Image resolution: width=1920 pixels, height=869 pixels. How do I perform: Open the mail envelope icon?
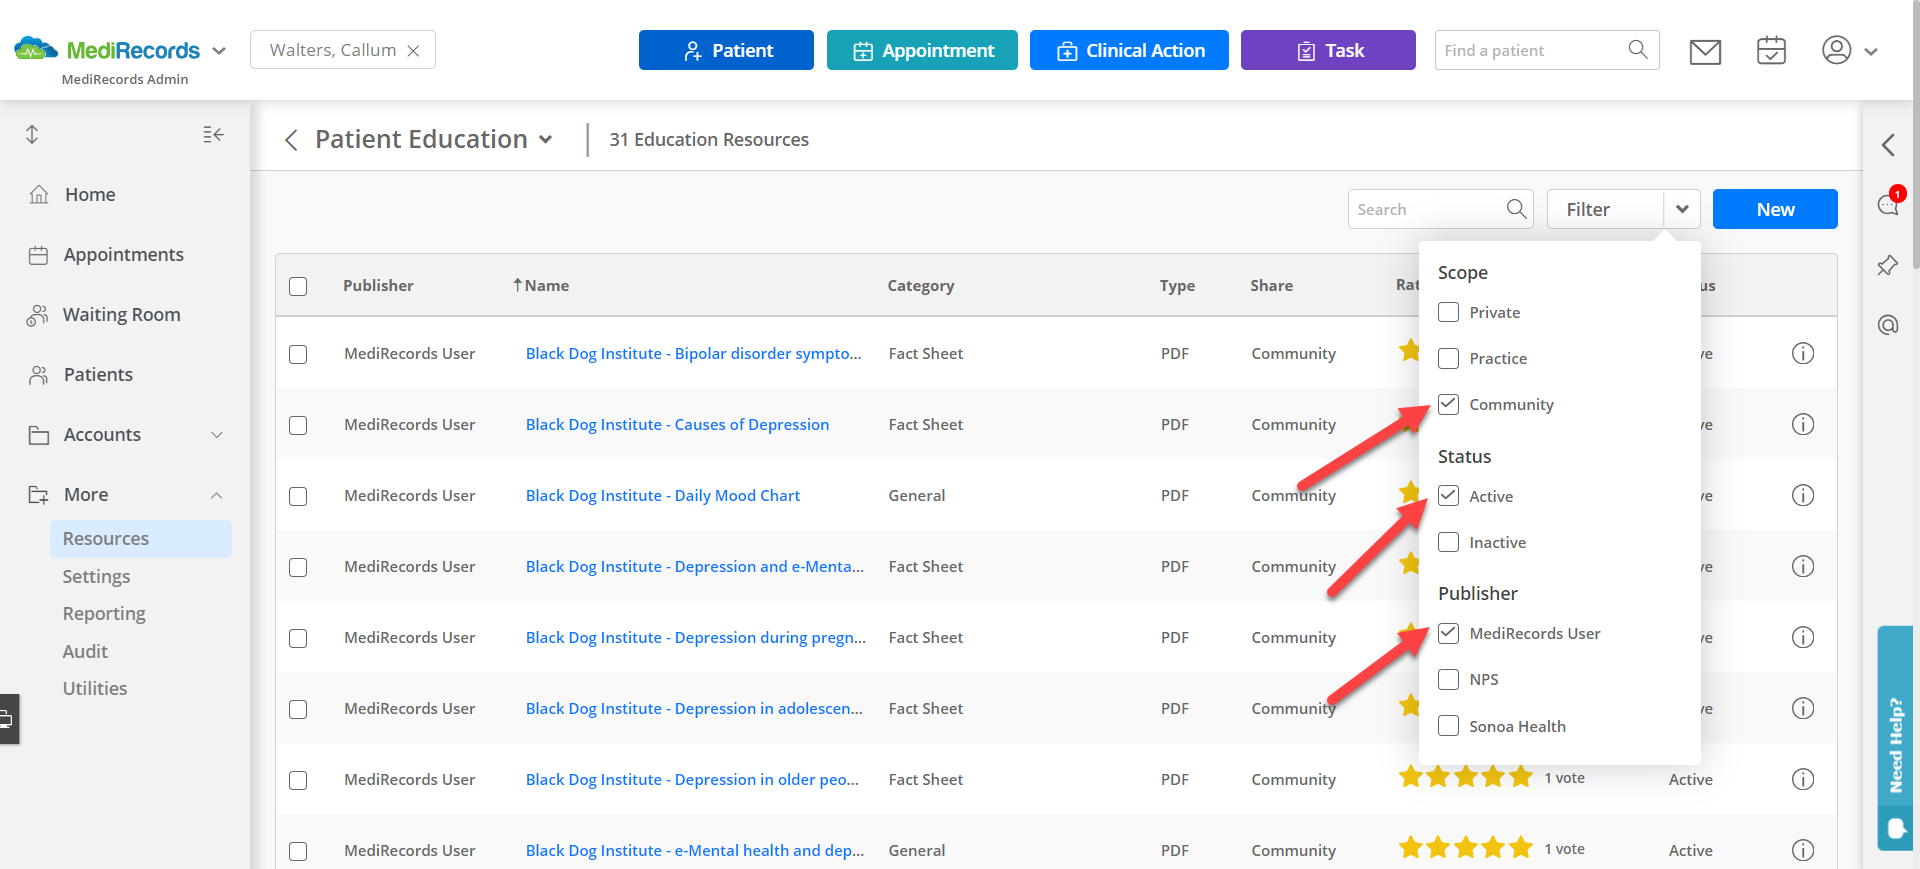coord(1705,51)
